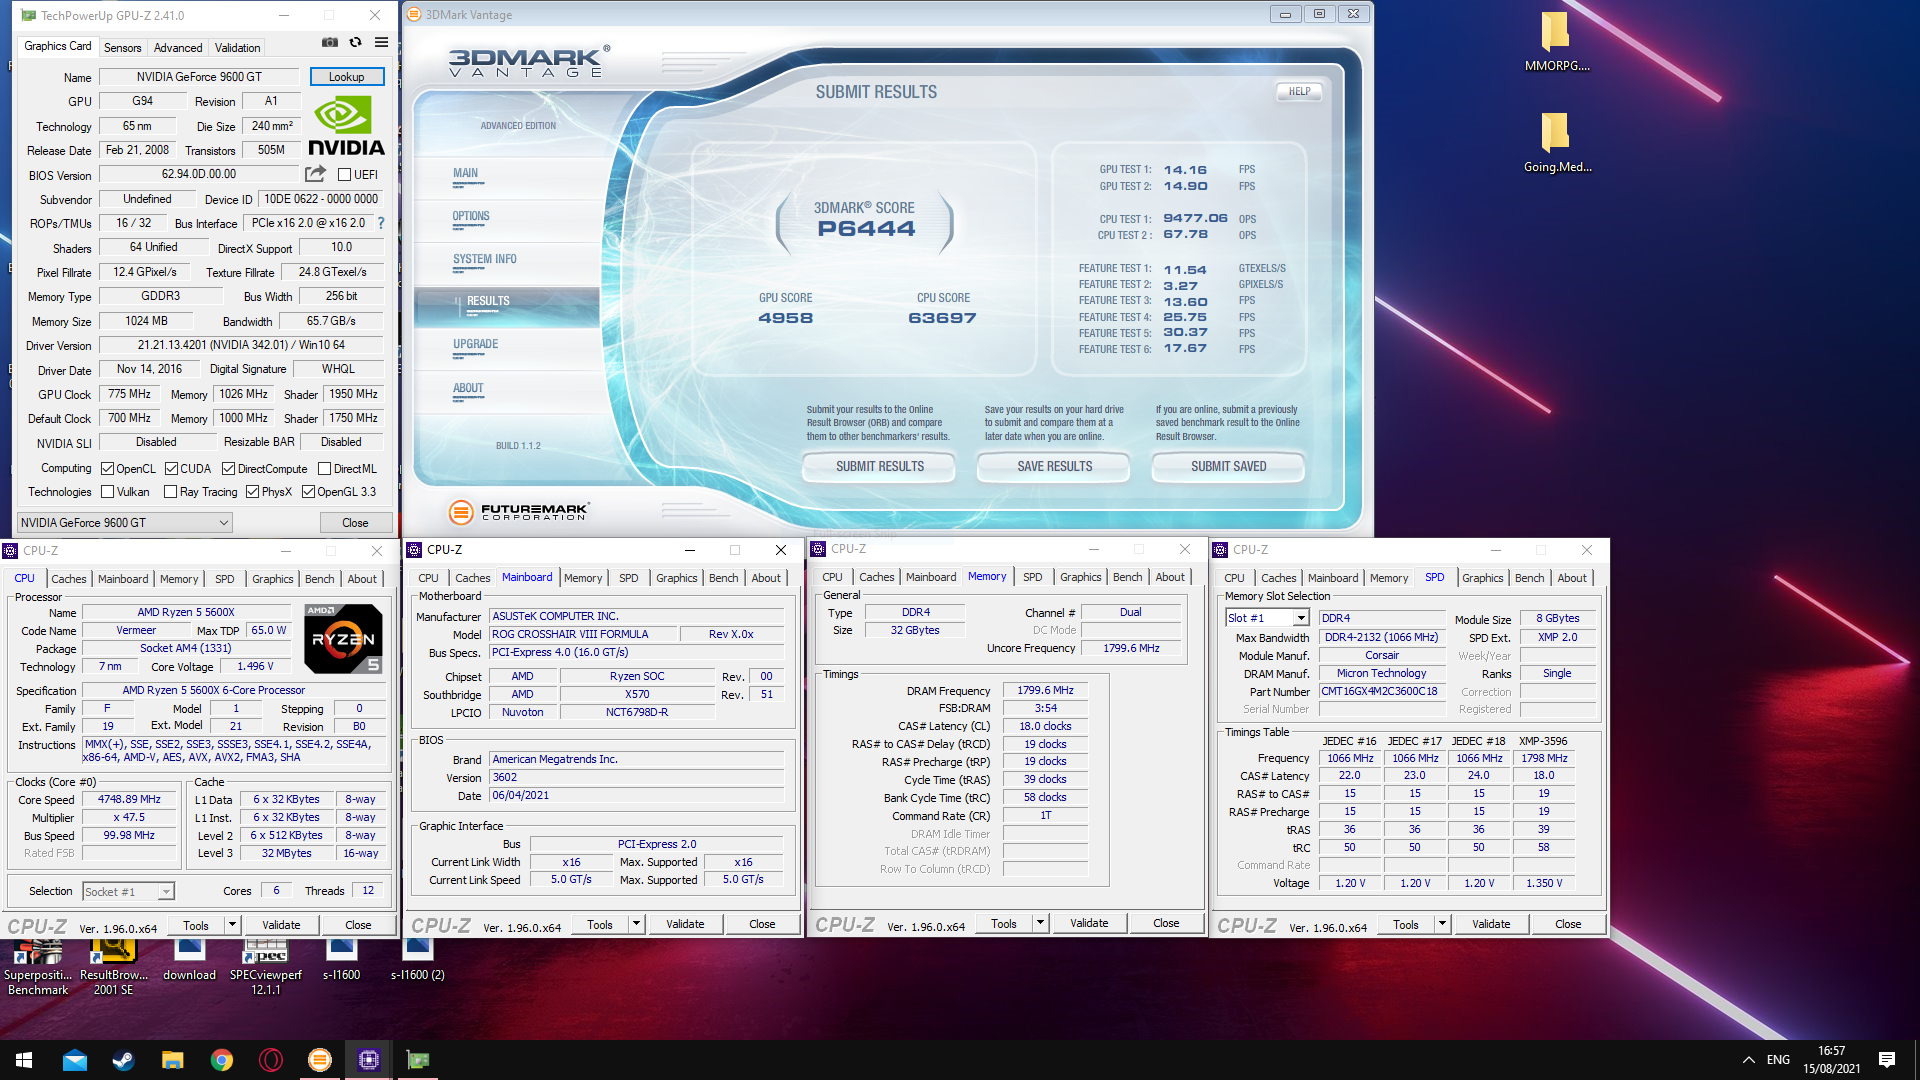Click the CPU Name field AMD Ryzen 5 5600X
Screen dimensions: 1920x1080
(x=186, y=613)
